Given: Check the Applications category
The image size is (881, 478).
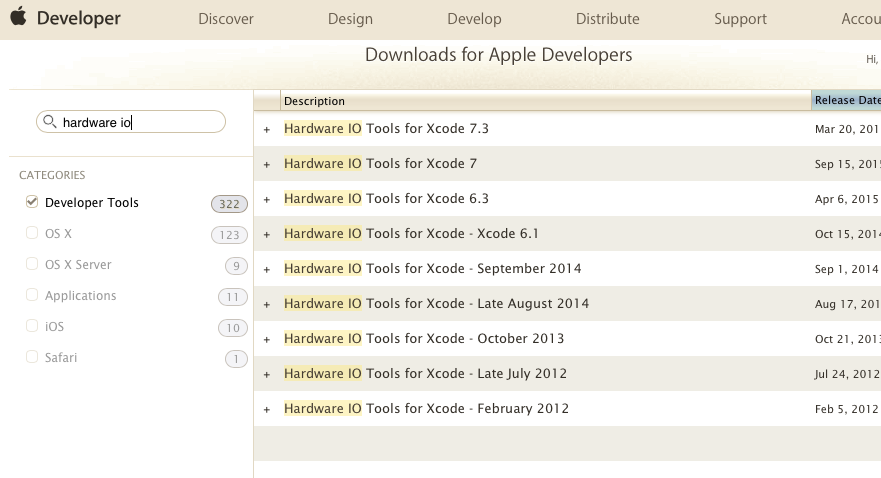Looking at the screenshot, I should click(x=32, y=294).
